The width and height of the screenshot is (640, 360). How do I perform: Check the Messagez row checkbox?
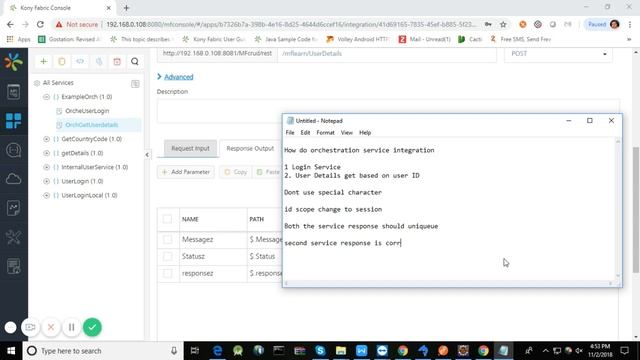[167, 239]
